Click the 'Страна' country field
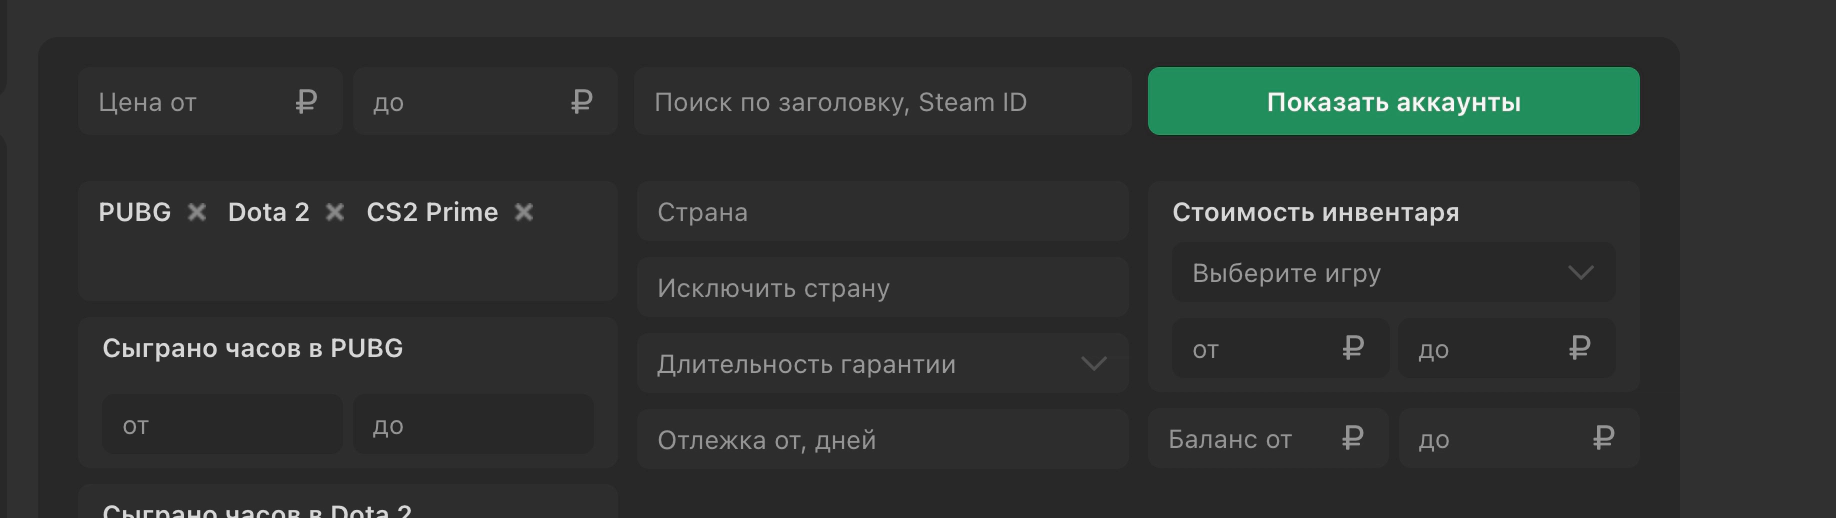This screenshot has height=518, width=1836. click(x=882, y=212)
